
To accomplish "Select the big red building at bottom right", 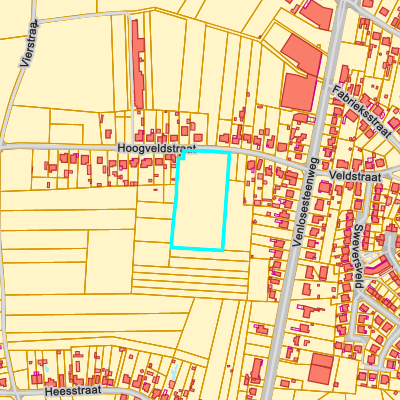I will (x=321, y=369).
